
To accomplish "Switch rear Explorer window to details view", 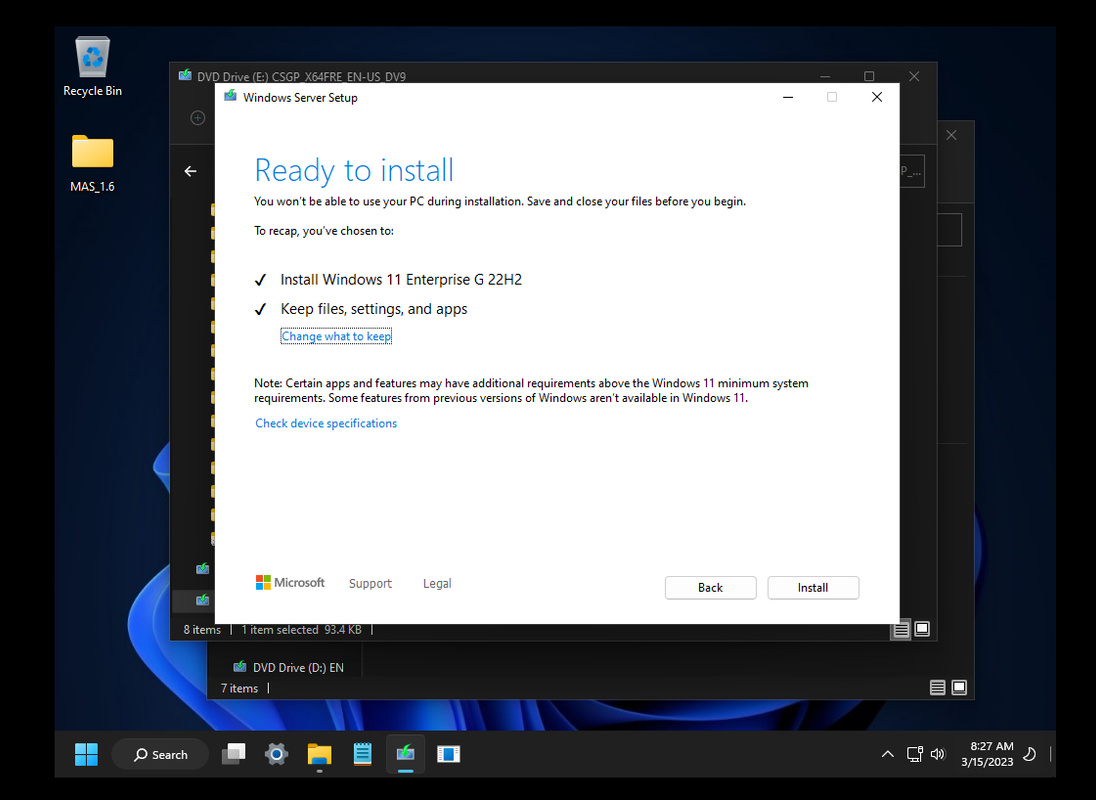I will [x=938, y=688].
